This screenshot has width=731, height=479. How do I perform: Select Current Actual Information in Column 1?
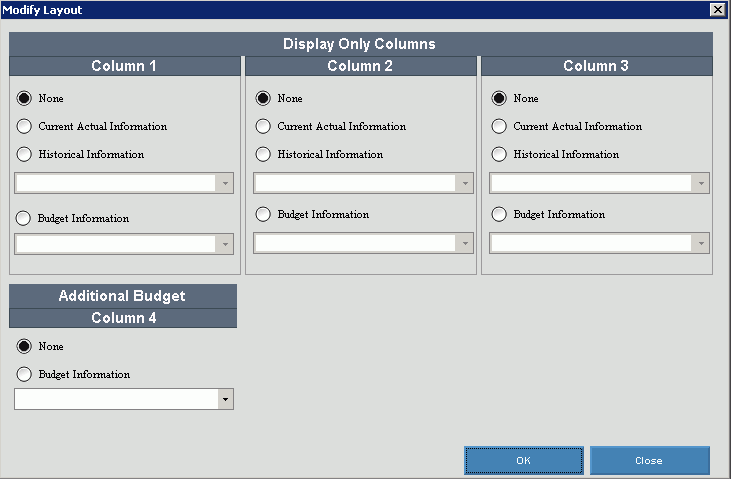[24, 126]
